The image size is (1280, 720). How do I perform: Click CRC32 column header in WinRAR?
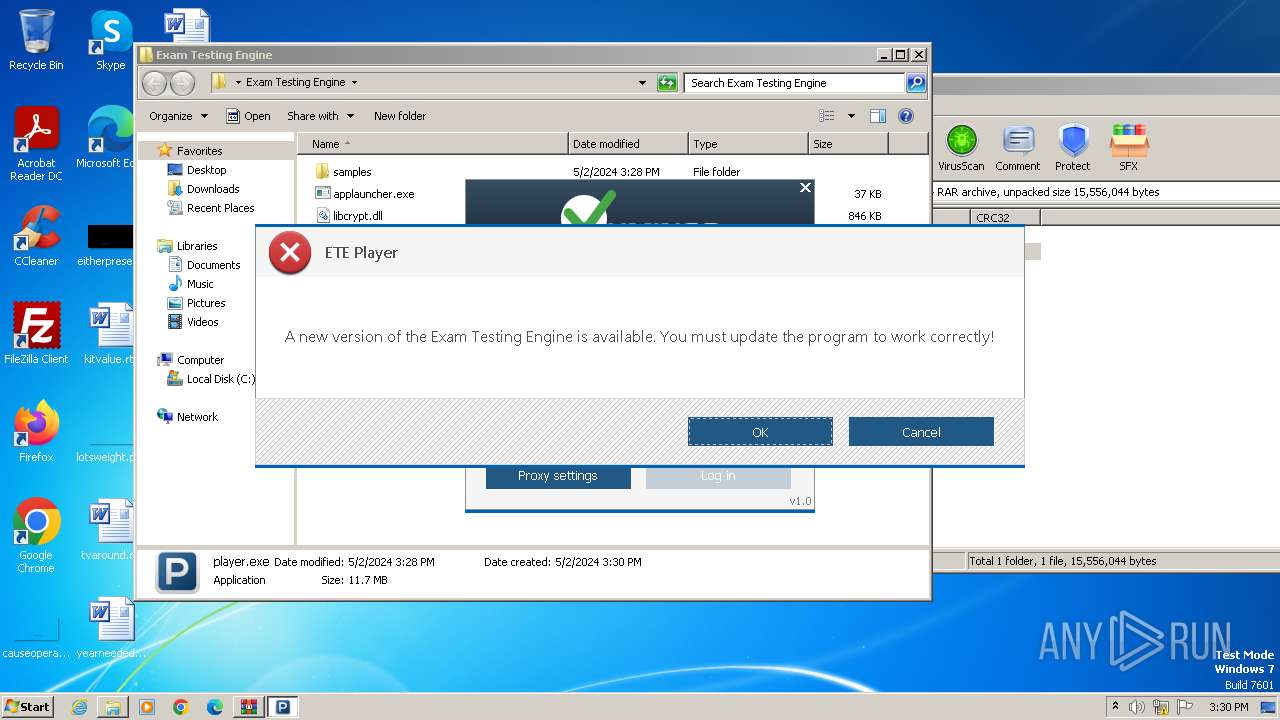click(x=1005, y=217)
